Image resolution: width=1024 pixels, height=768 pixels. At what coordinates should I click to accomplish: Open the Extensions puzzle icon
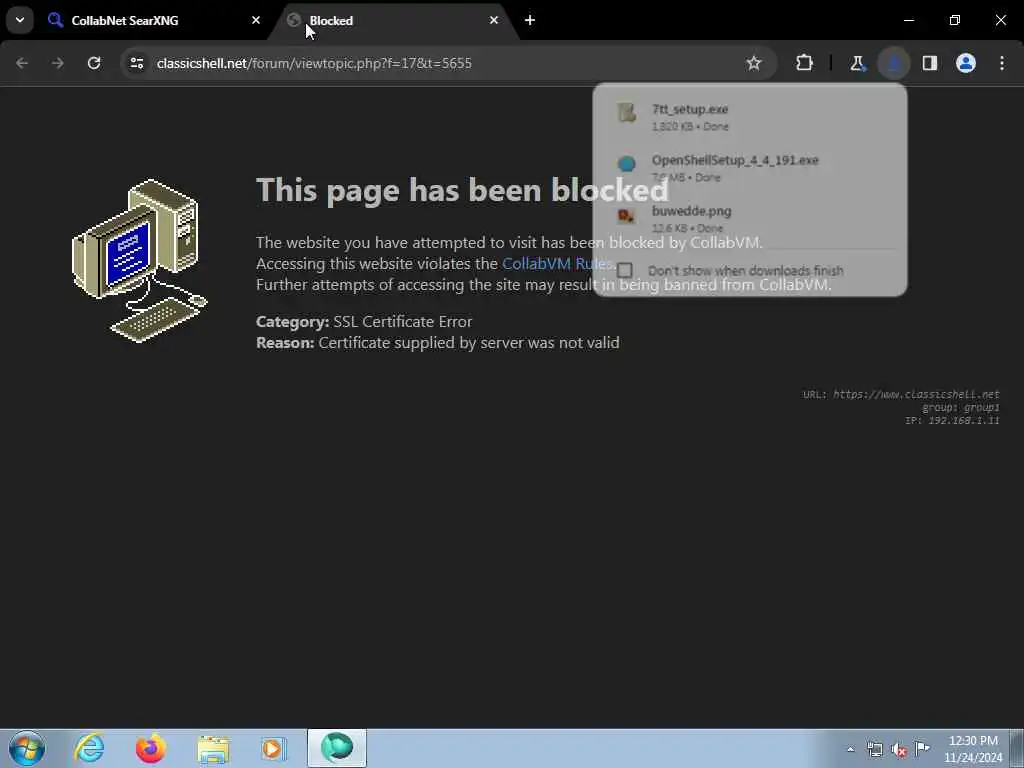[805, 63]
